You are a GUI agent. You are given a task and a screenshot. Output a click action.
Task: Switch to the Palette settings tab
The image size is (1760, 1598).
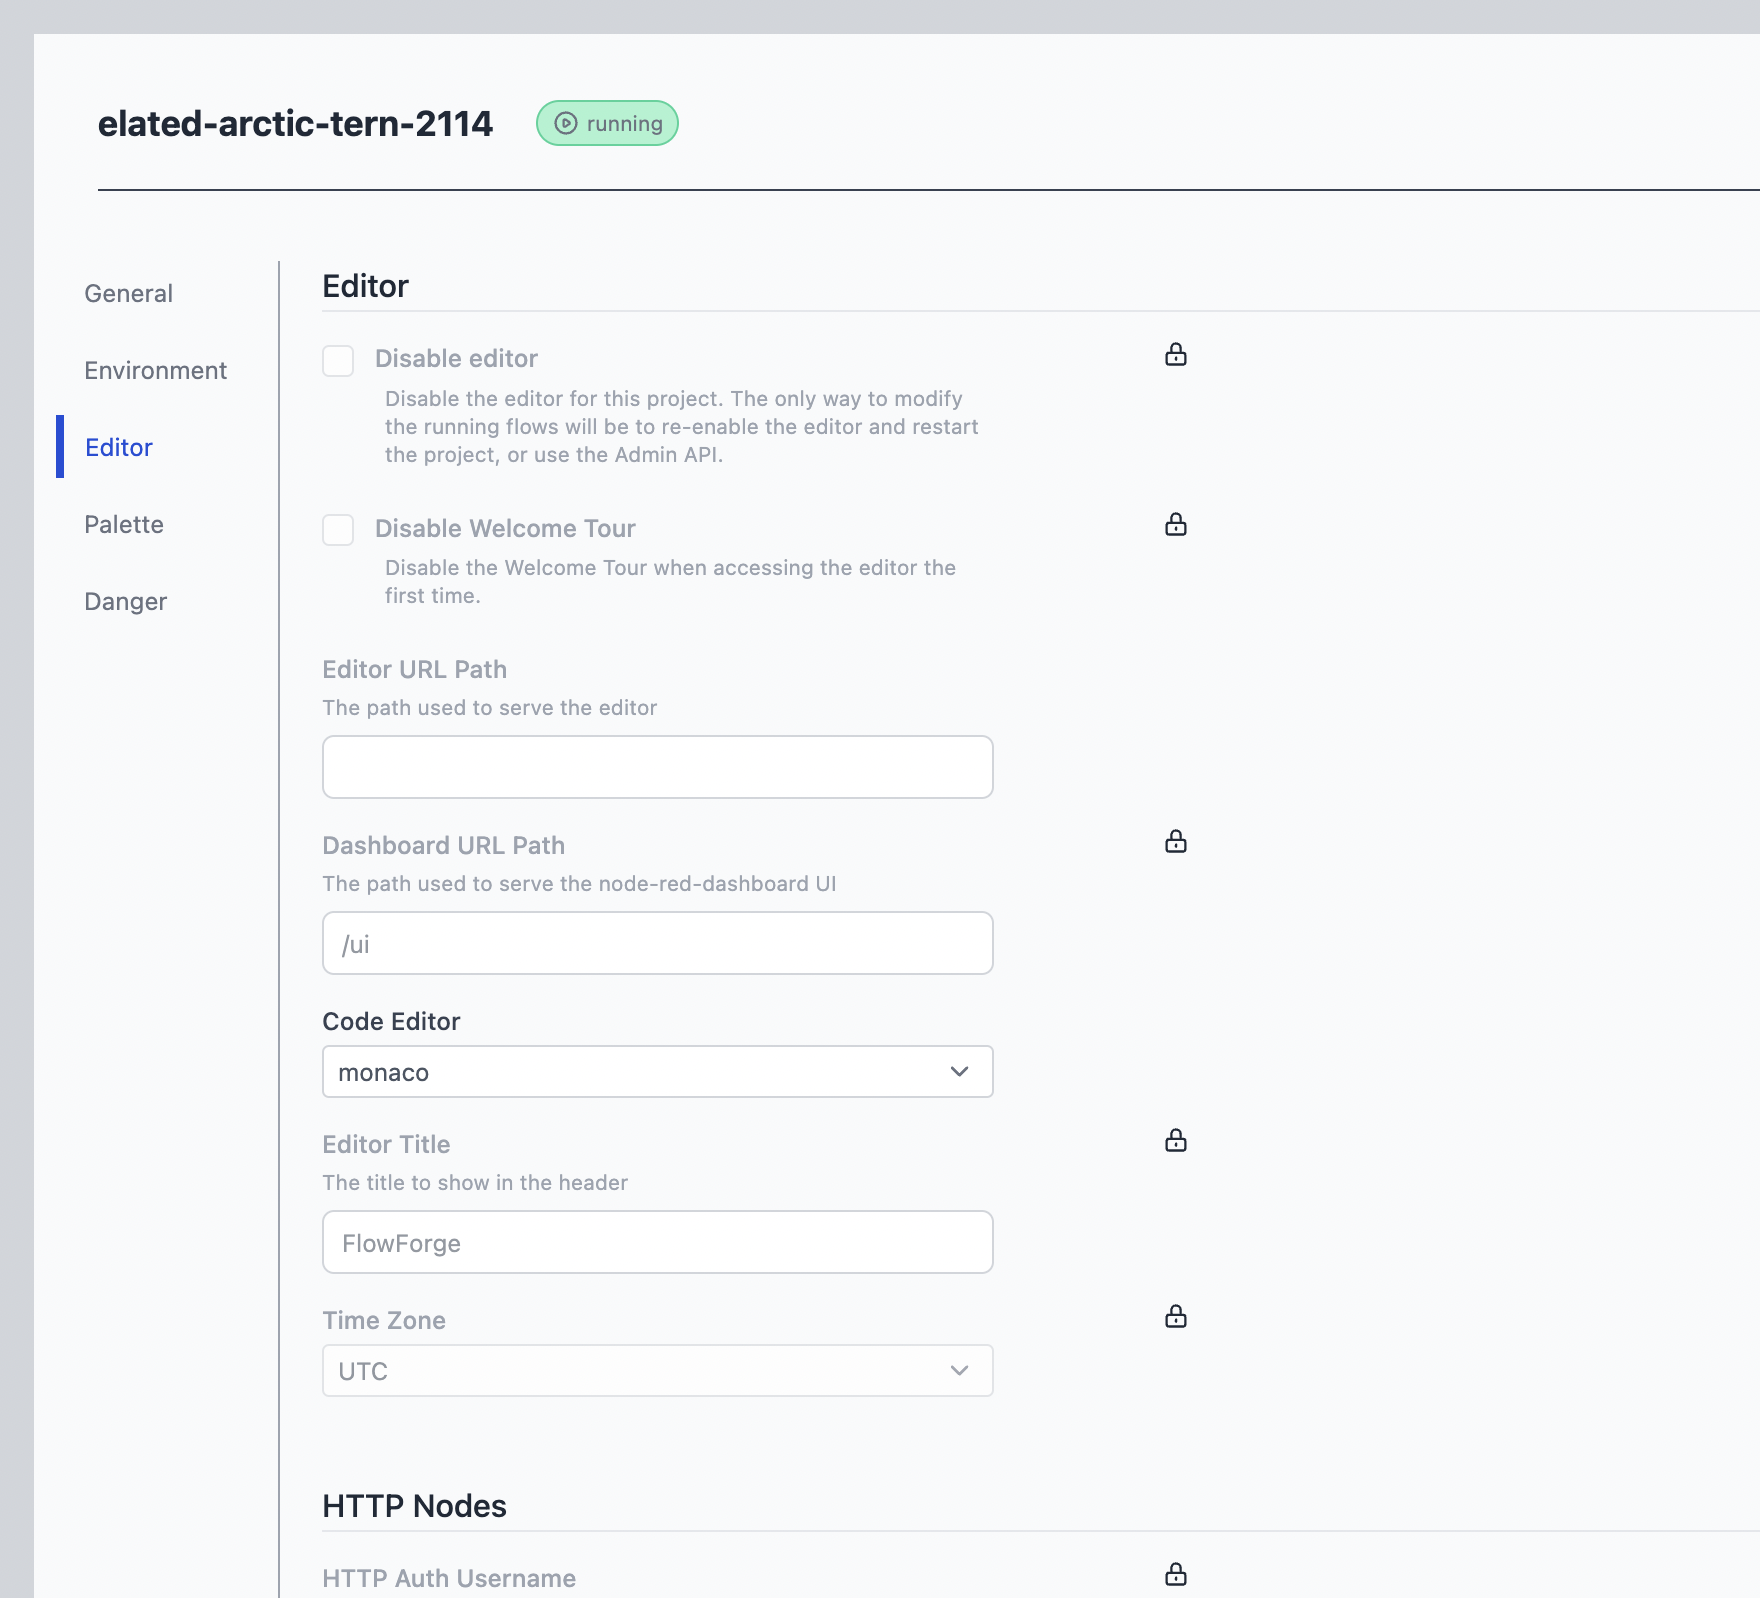pos(124,524)
